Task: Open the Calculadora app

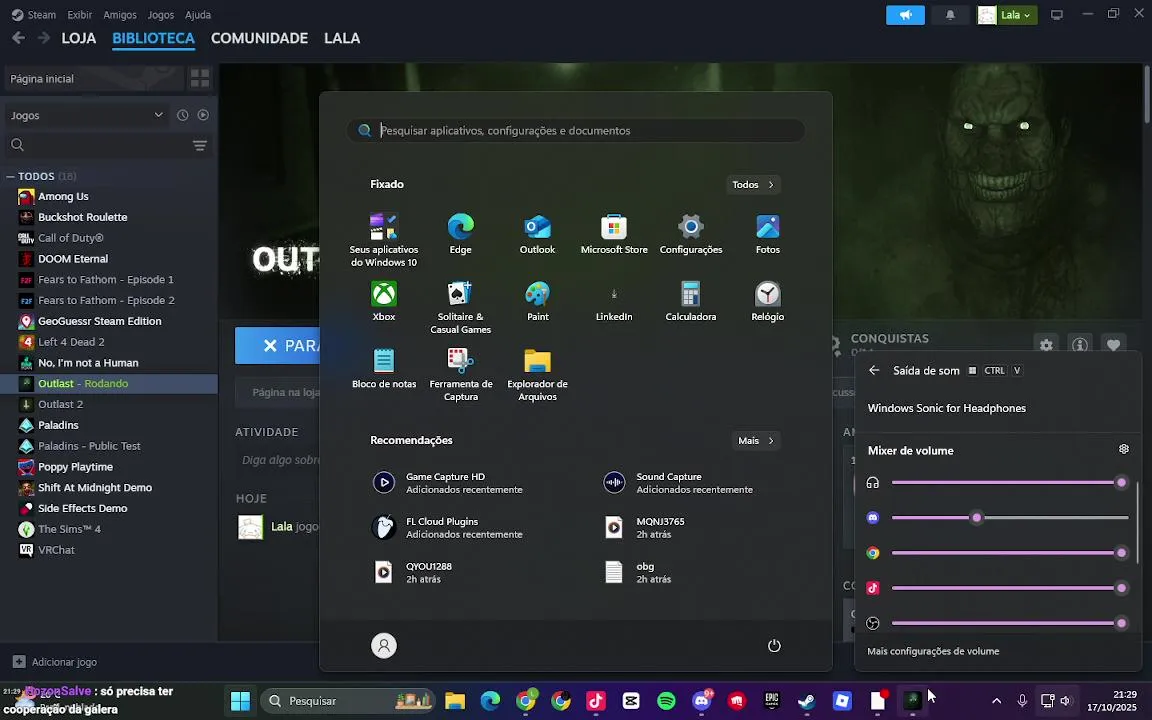Action: pyautogui.click(x=691, y=301)
